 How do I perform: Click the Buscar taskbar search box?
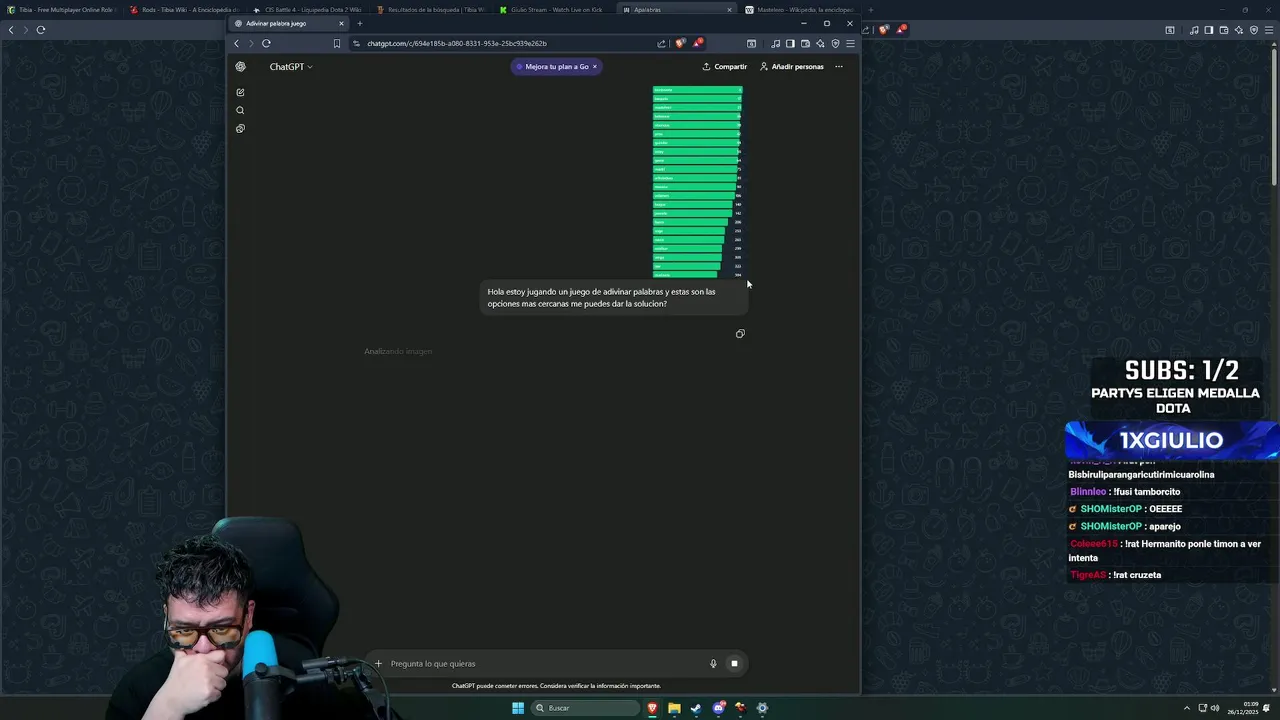(x=586, y=708)
